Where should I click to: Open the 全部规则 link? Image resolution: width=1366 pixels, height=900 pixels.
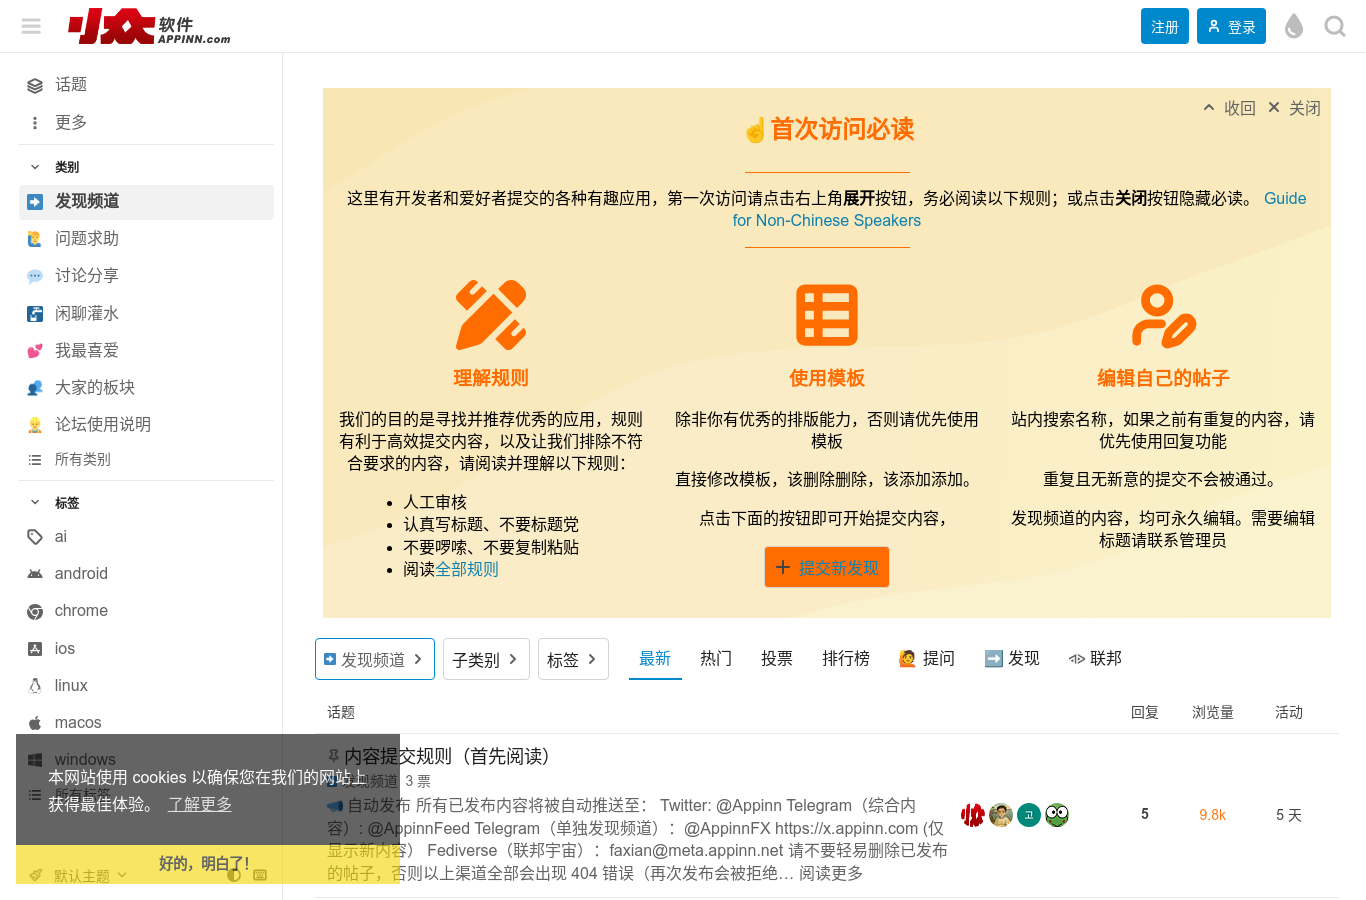coord(467,569)
